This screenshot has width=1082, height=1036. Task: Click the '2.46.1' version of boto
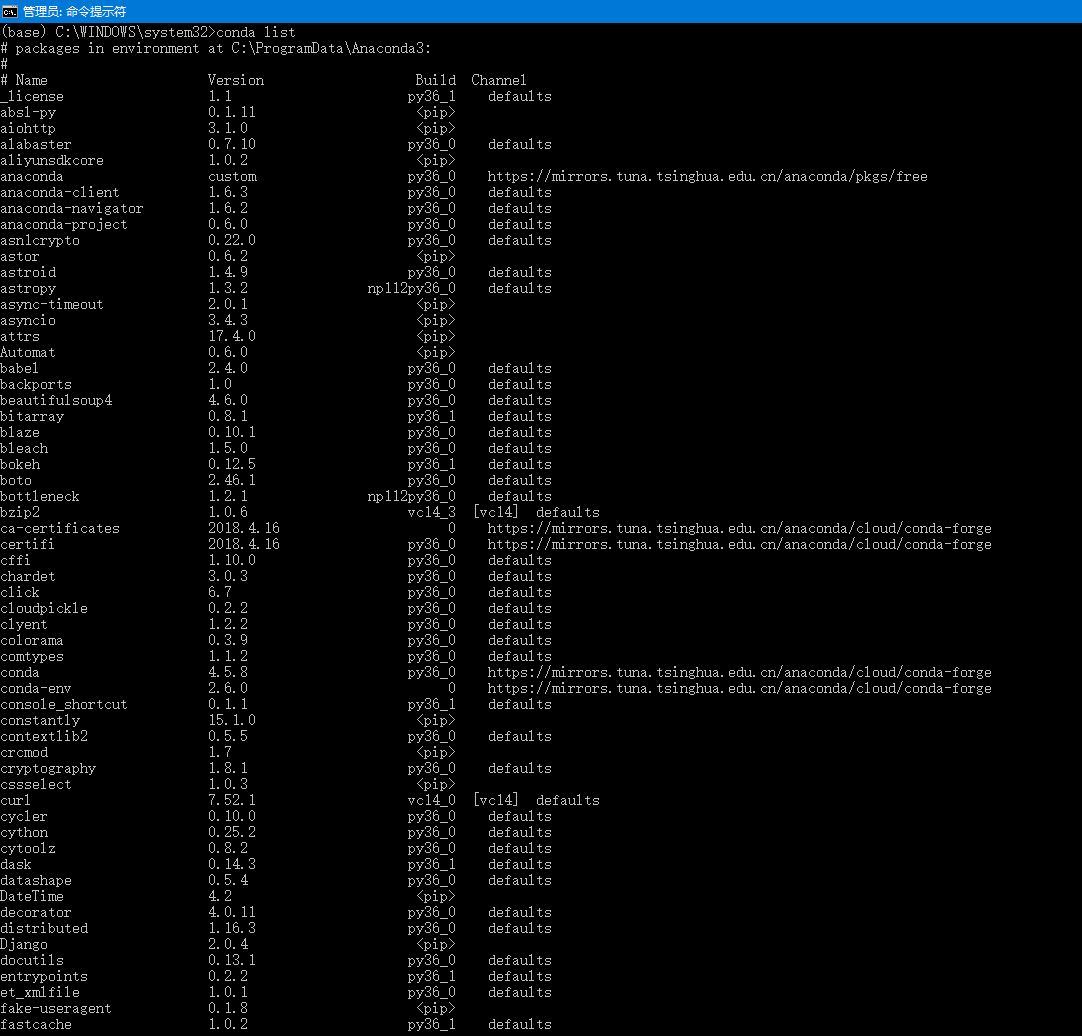(232, 480)
